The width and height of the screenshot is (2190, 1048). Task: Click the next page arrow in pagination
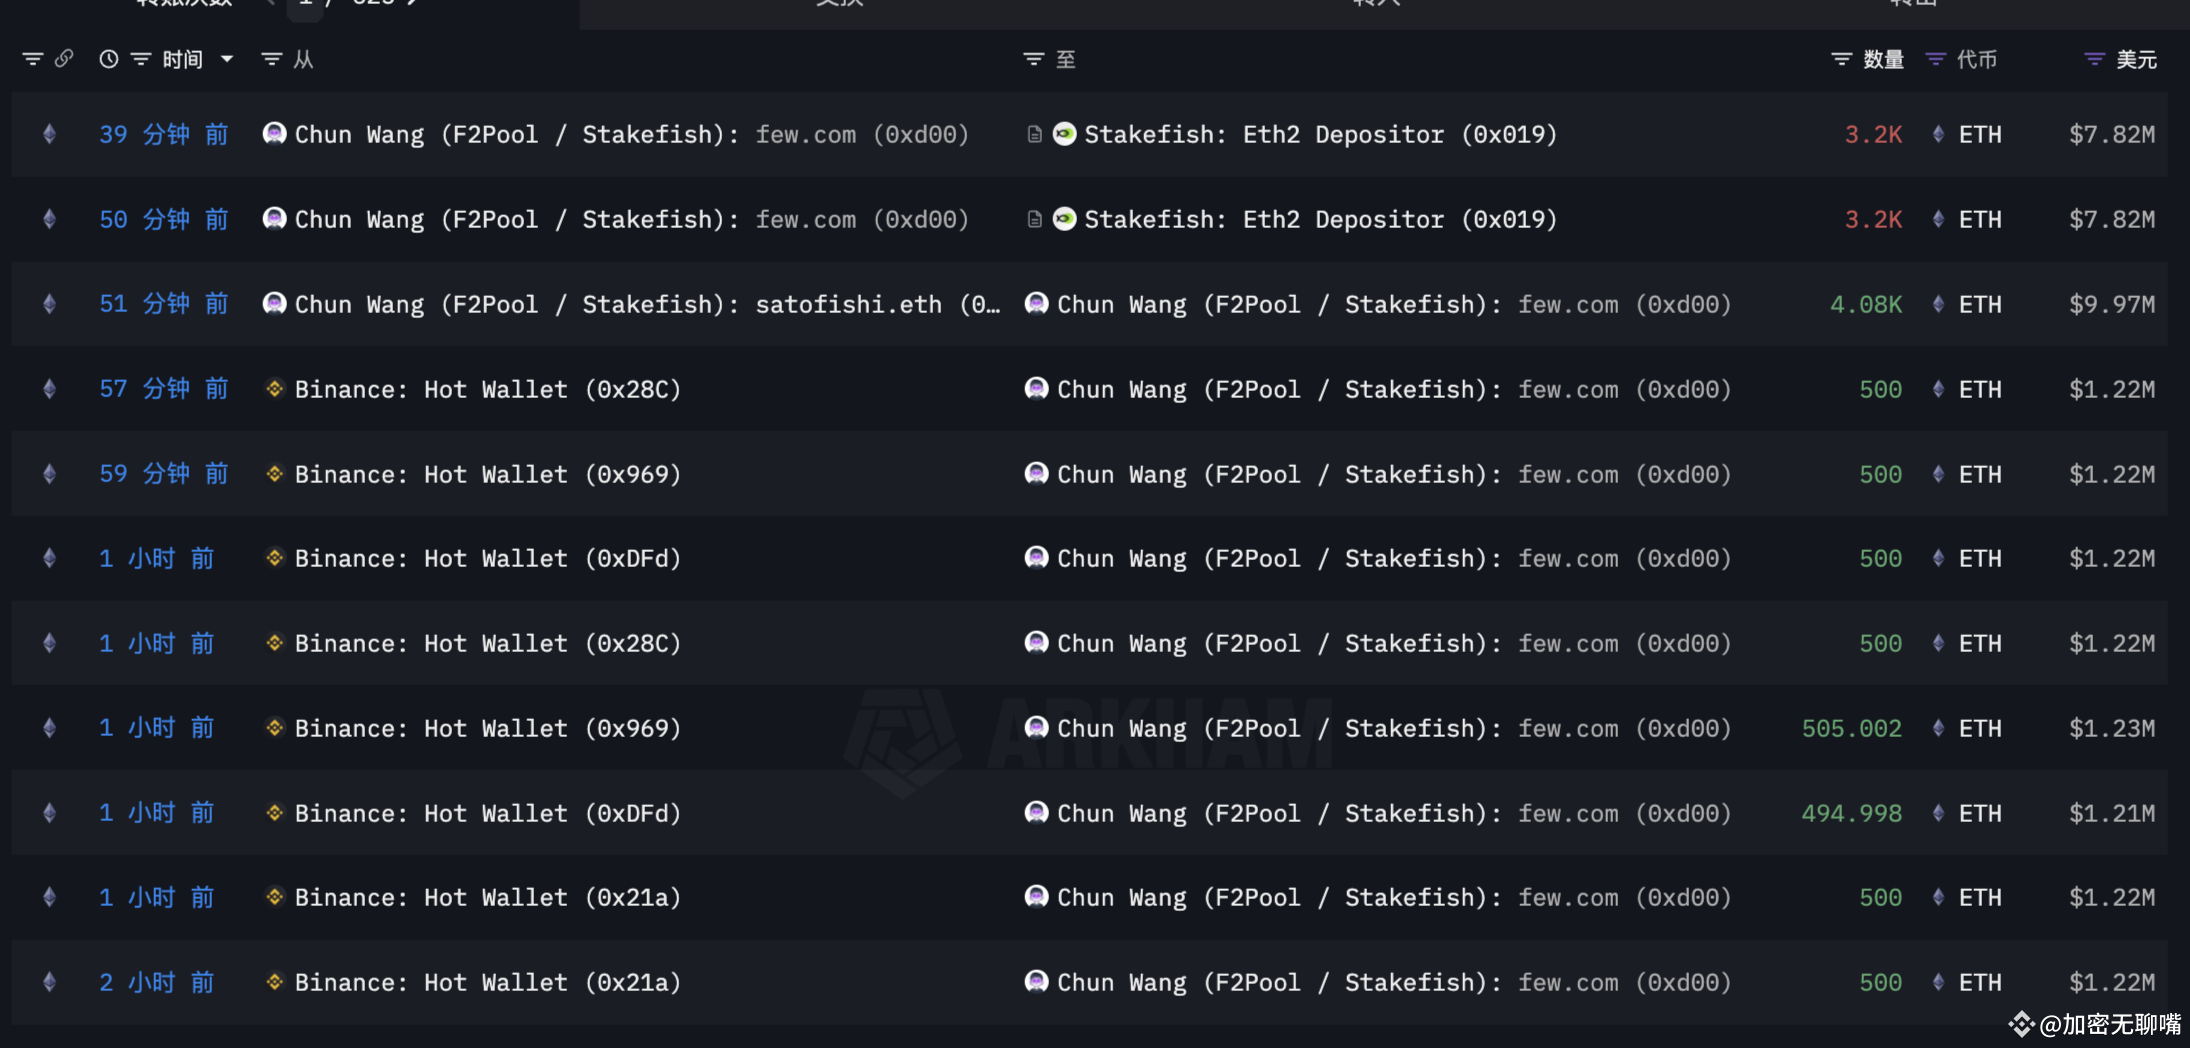coord(410,4)
